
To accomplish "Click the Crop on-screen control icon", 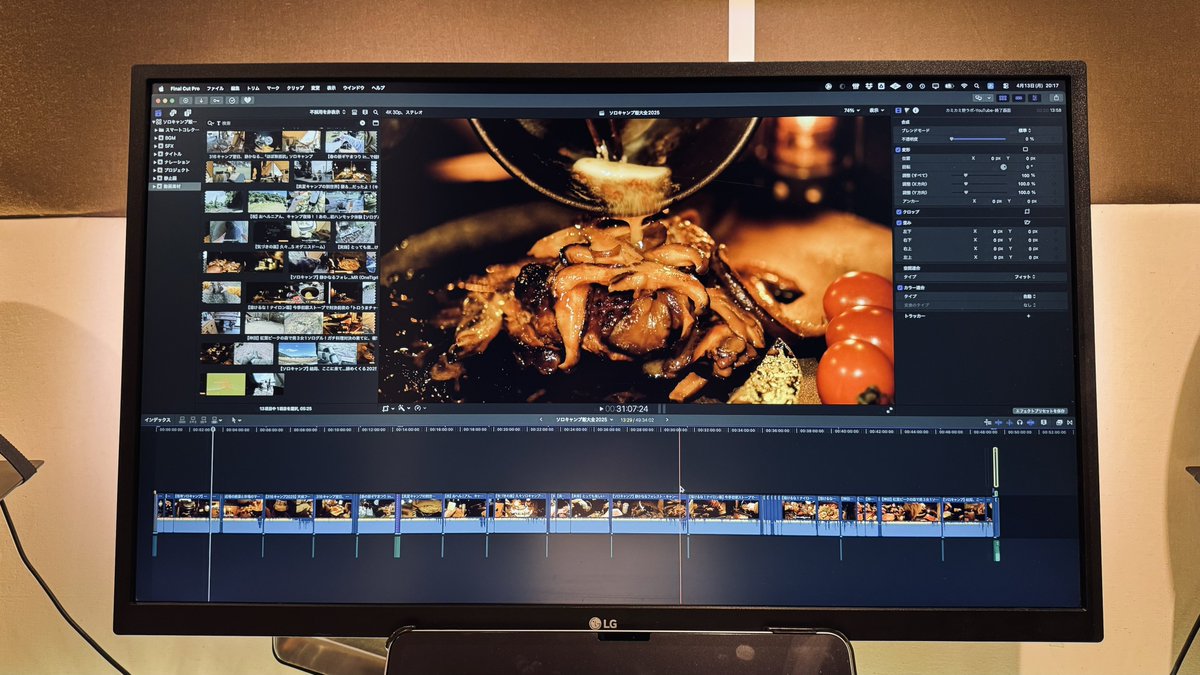I will [x=1027, y=211].
